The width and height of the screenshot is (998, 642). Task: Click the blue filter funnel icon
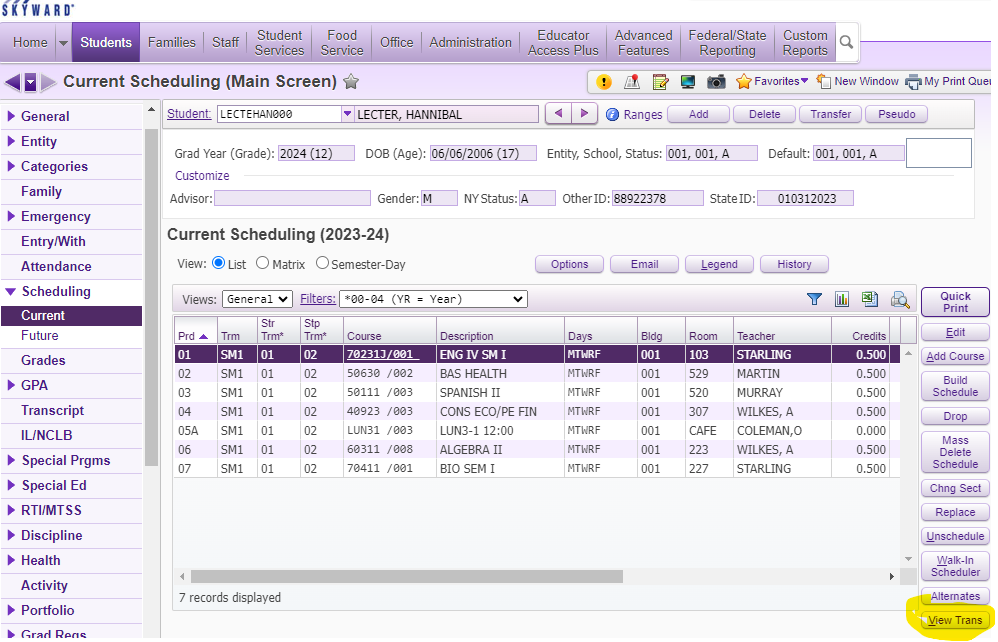[814, 299]
